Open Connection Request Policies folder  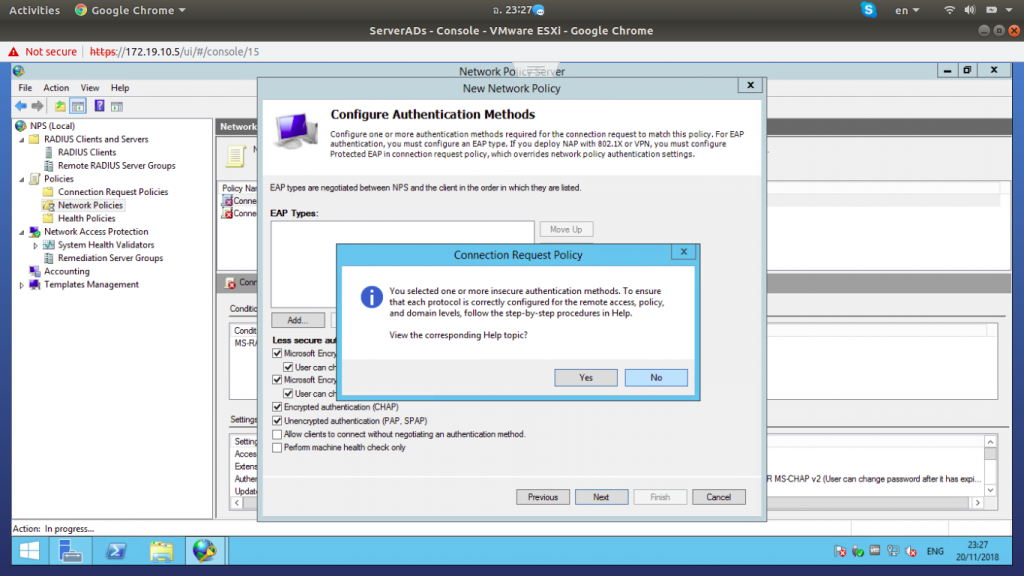point(112,192)
